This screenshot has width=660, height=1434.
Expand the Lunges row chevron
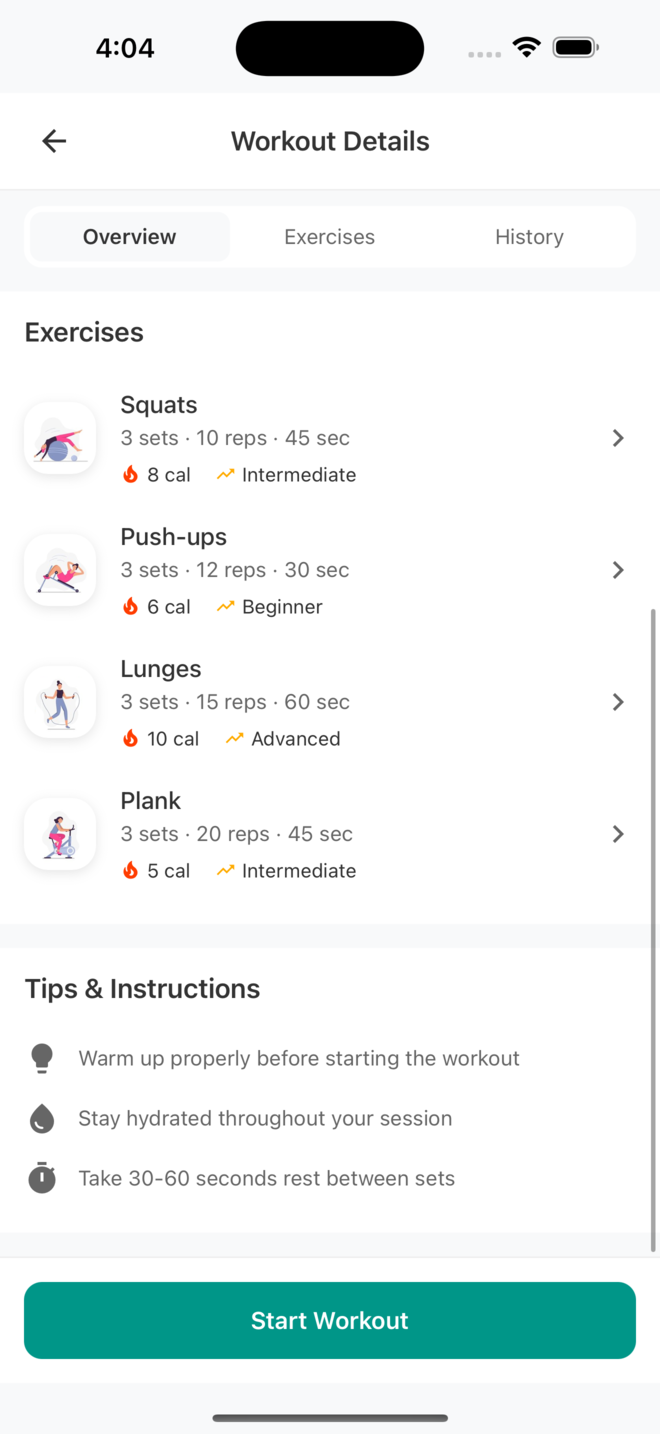618,702
